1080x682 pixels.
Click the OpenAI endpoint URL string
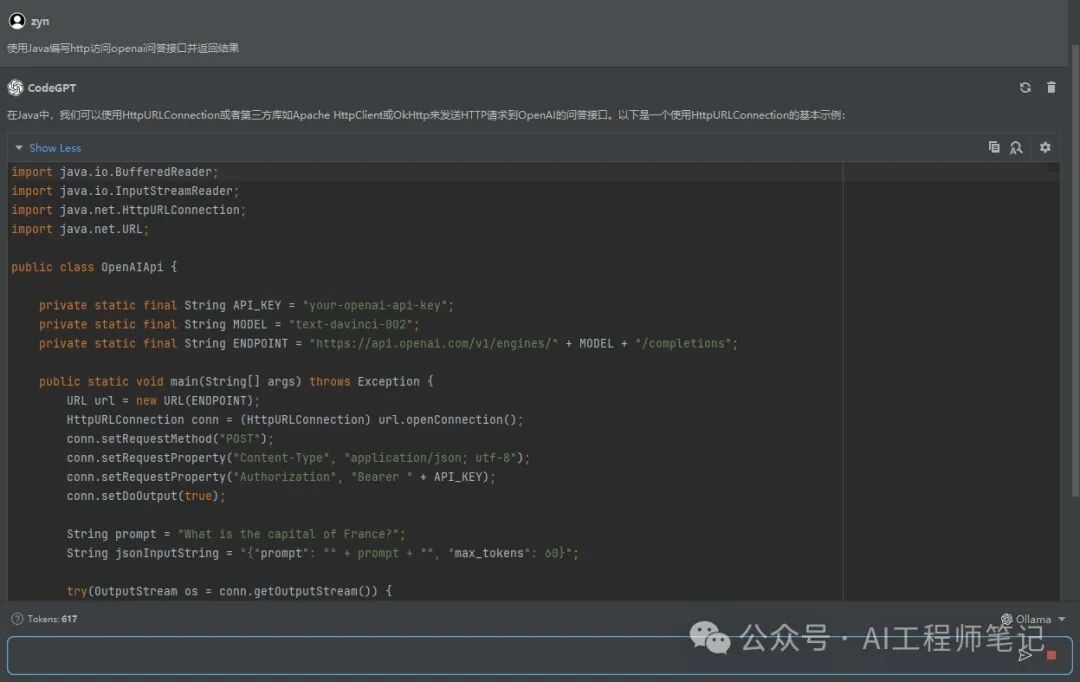(432, 343)
